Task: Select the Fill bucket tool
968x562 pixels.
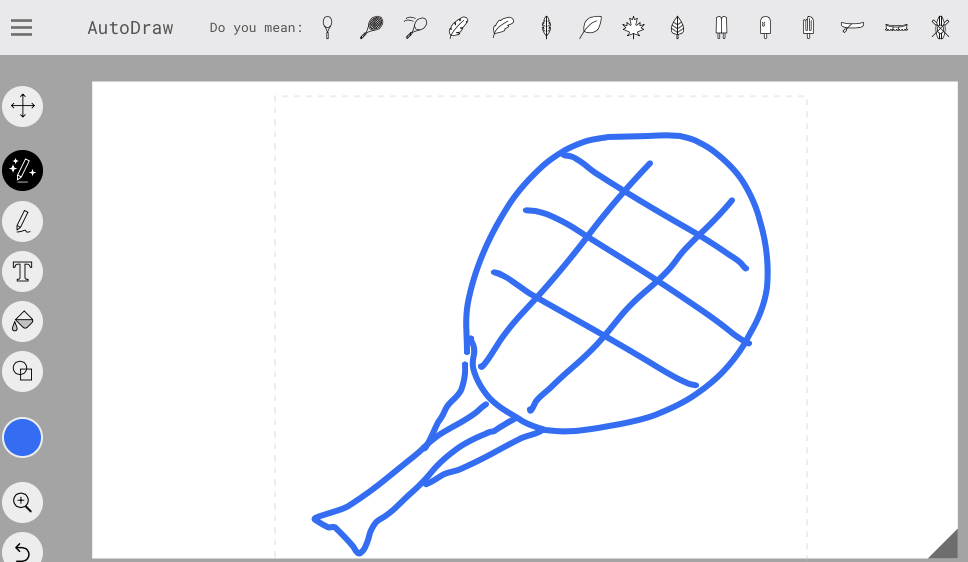Action: [x=22, y=321]
